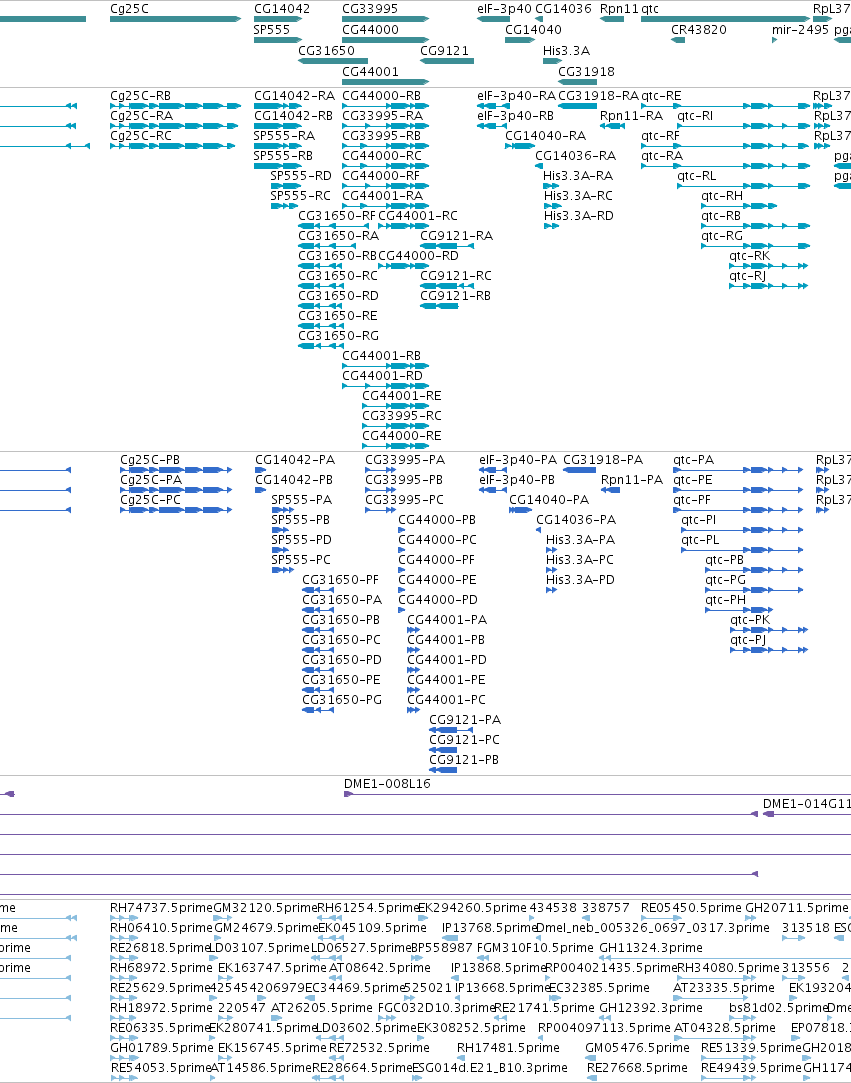Open the eIF-3p40 gene label

pos(504,9)
